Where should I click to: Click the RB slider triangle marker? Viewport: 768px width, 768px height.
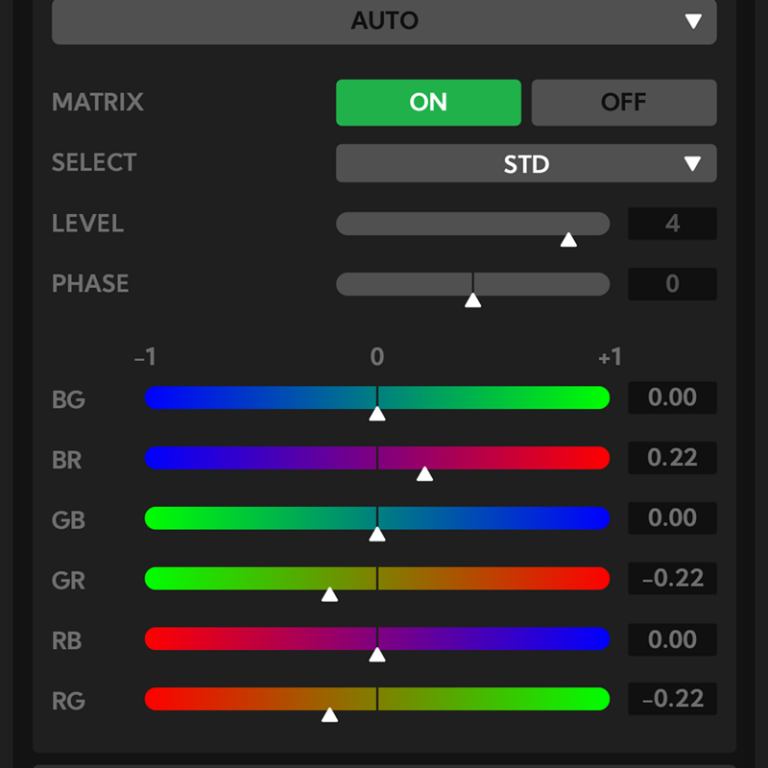[x=377, y=654]
